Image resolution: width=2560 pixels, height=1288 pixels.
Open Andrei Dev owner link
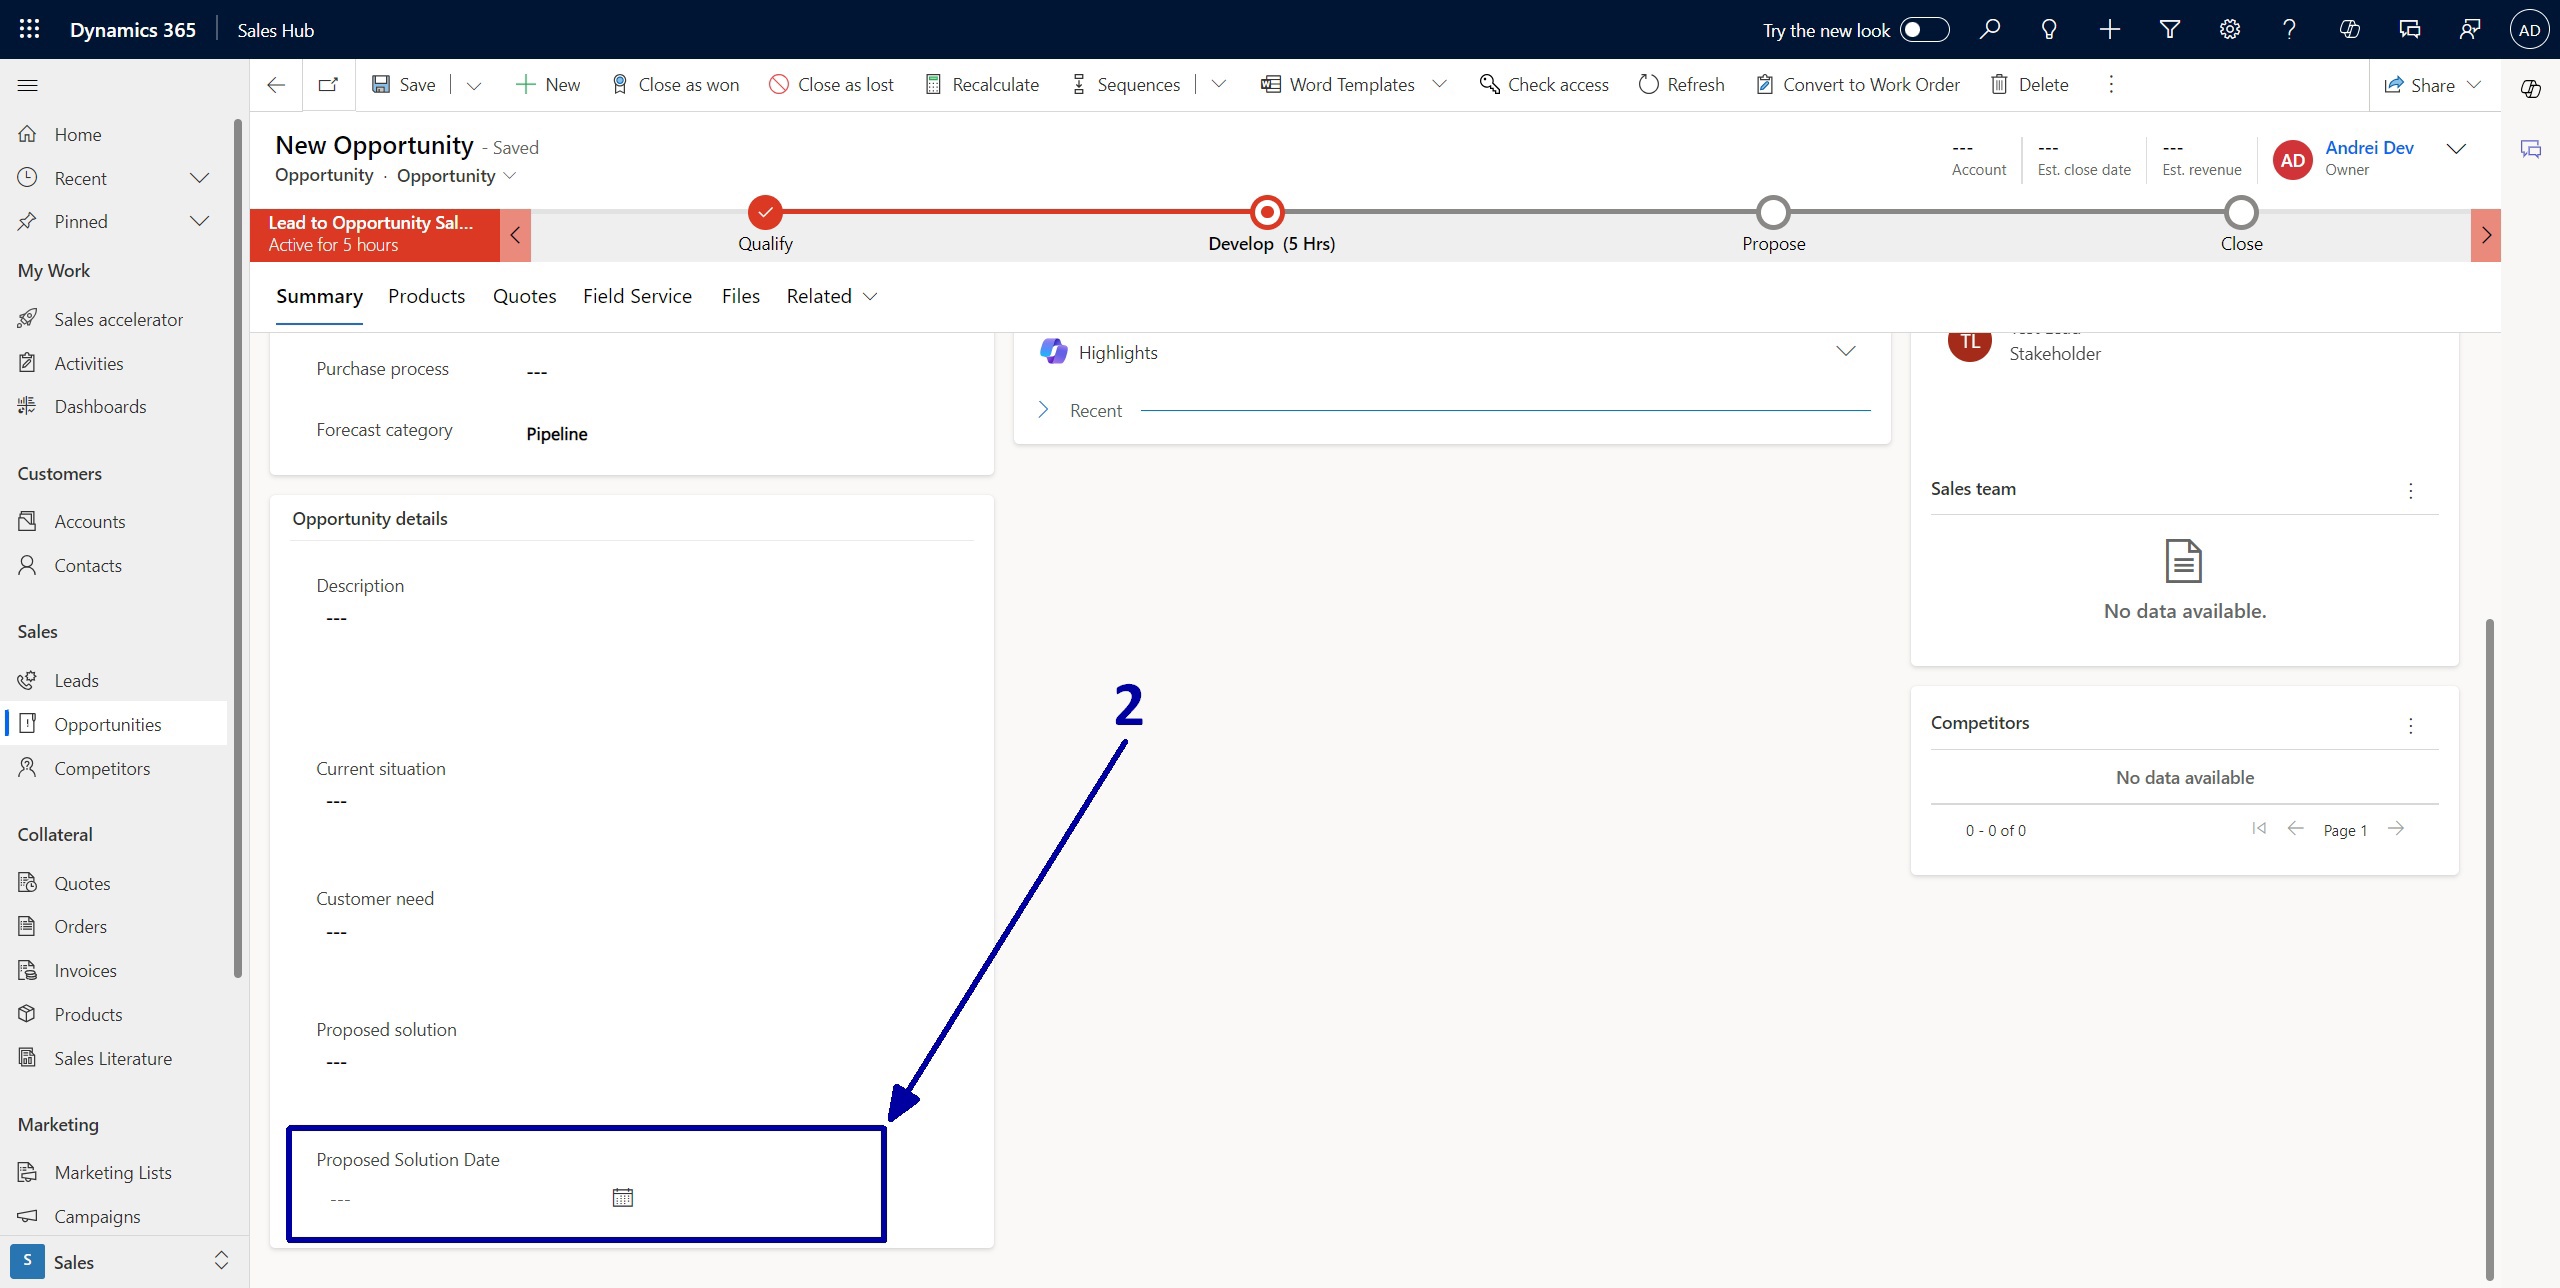(x=2369, y=148)
